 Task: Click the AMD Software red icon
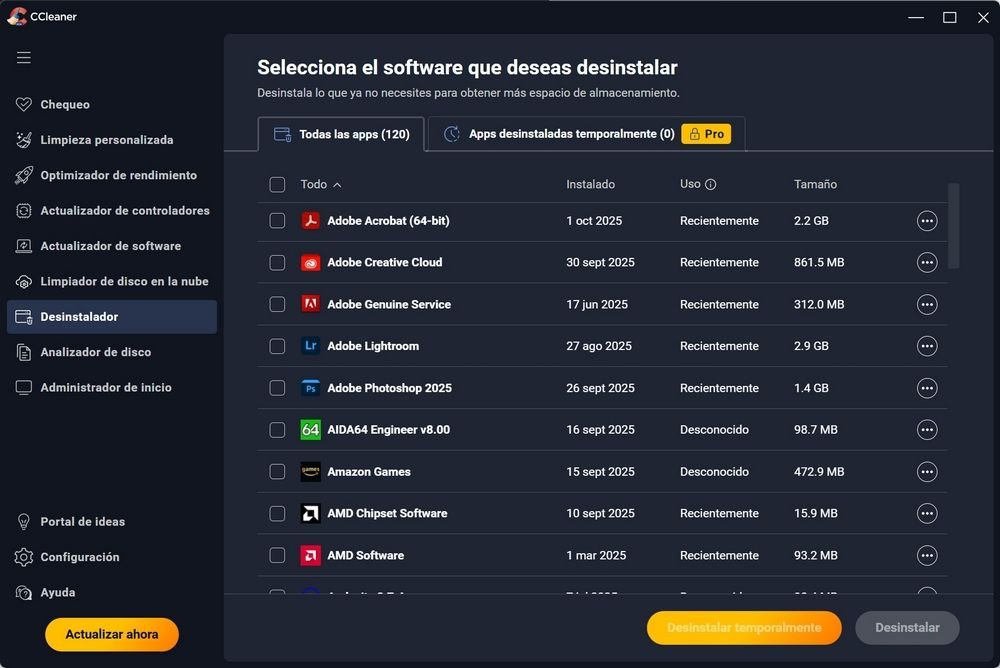pos(311,555)
